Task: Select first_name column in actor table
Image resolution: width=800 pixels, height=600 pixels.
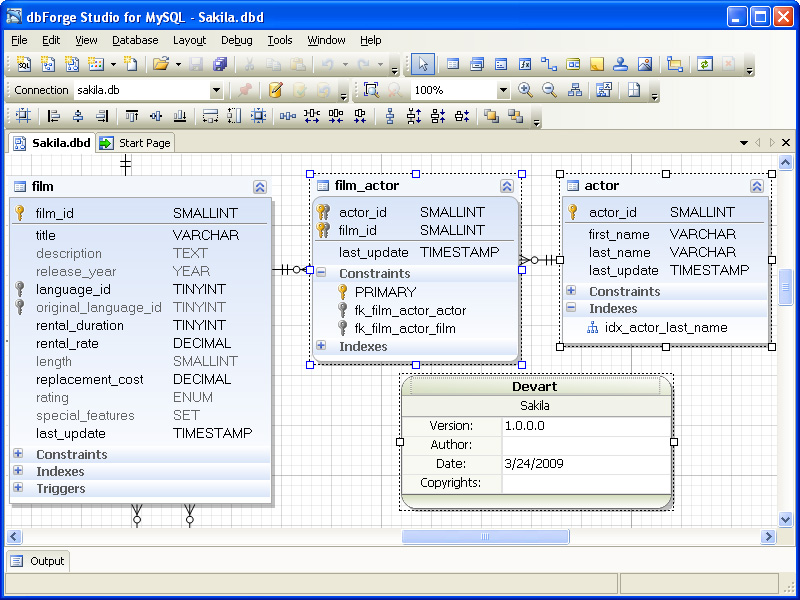Action: (666, 234)
